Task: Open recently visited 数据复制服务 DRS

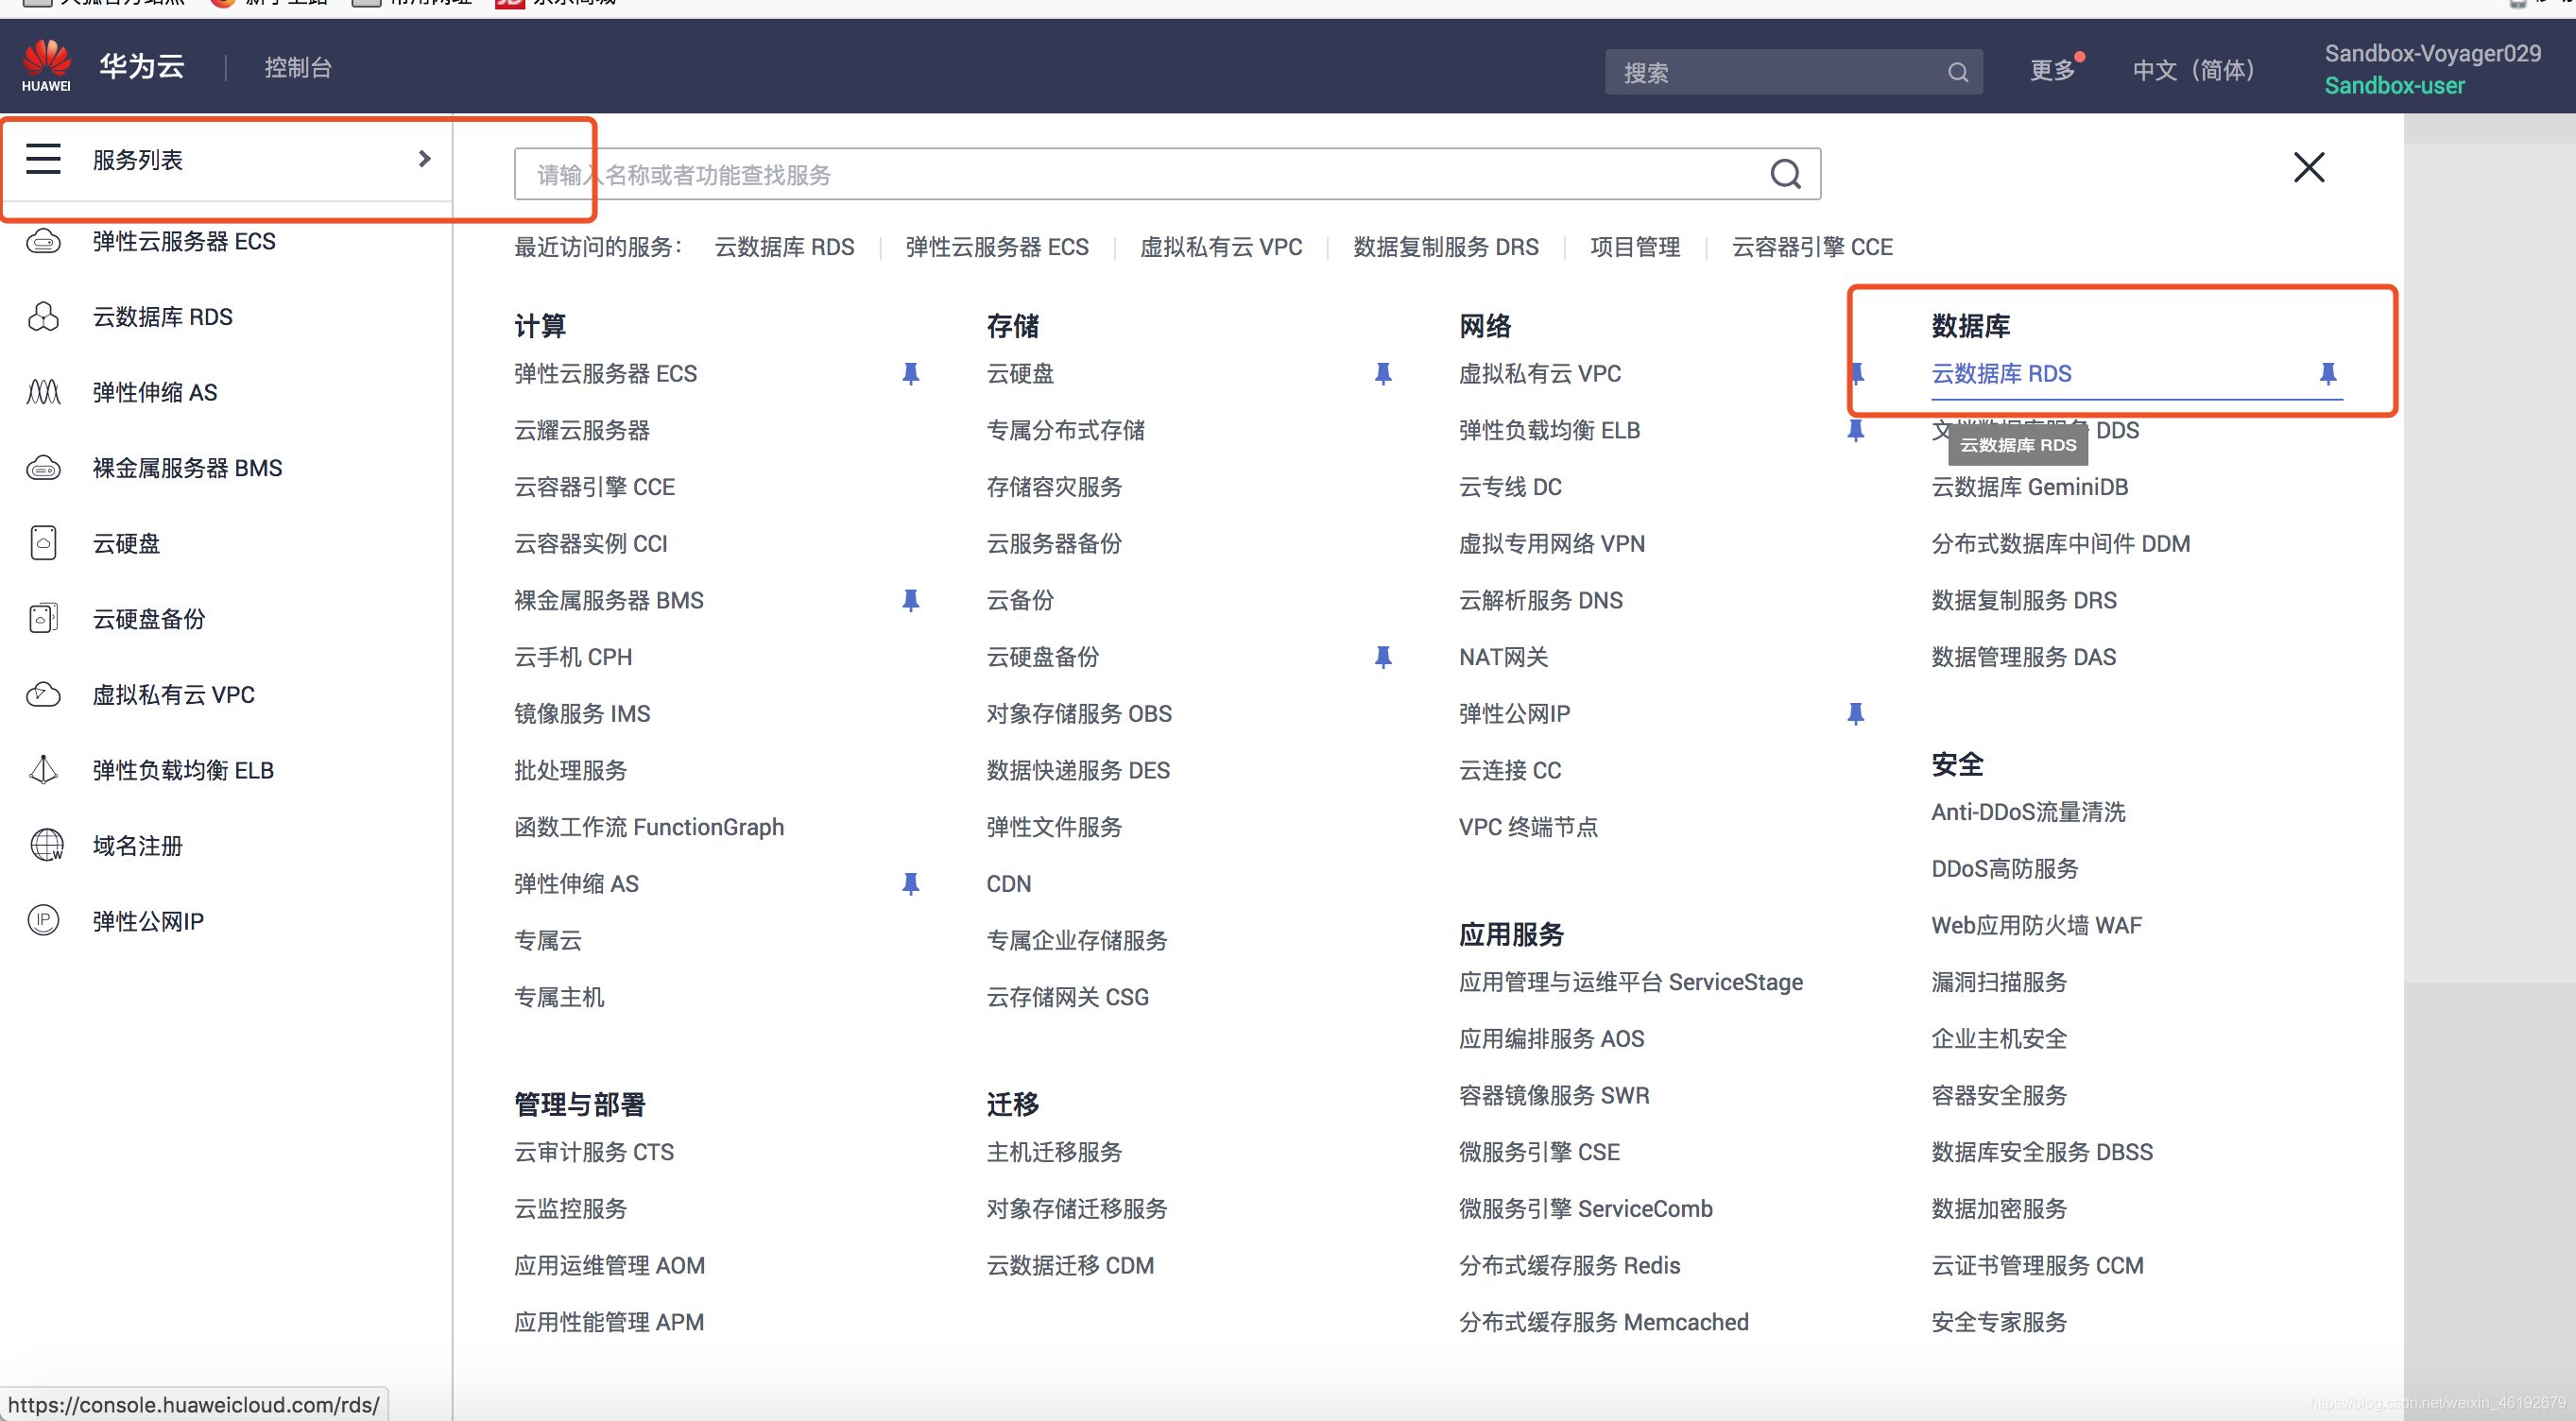Action: click(x=1445, y=247)
